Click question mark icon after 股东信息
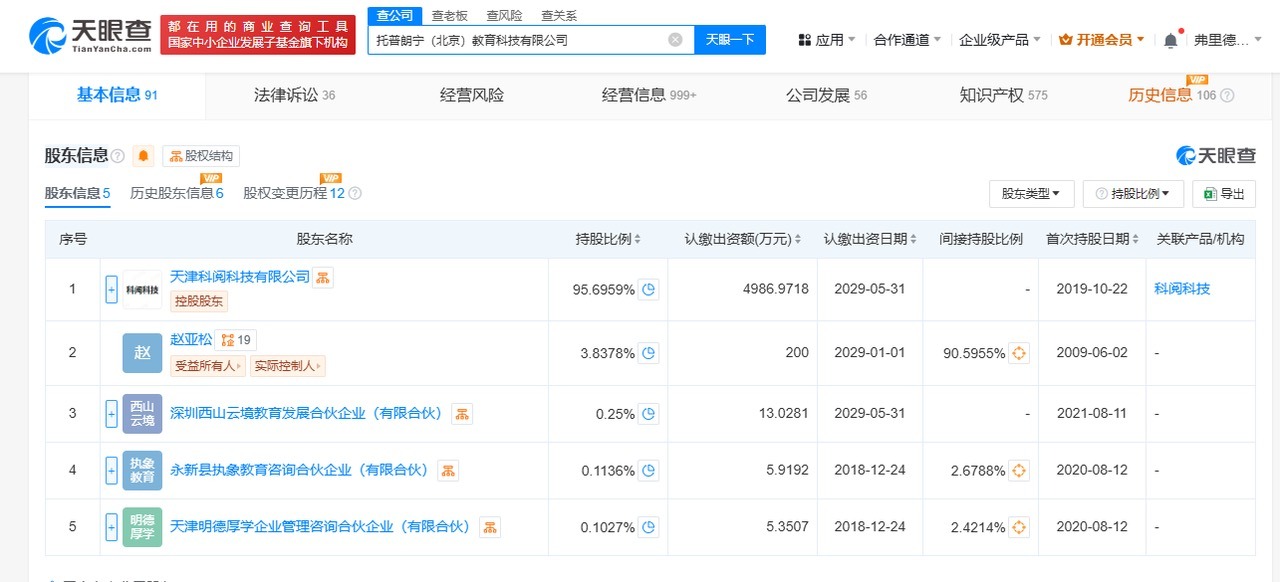Viewport: 1280px width, 582px height. pyautogui.click(x=115, y=155)
